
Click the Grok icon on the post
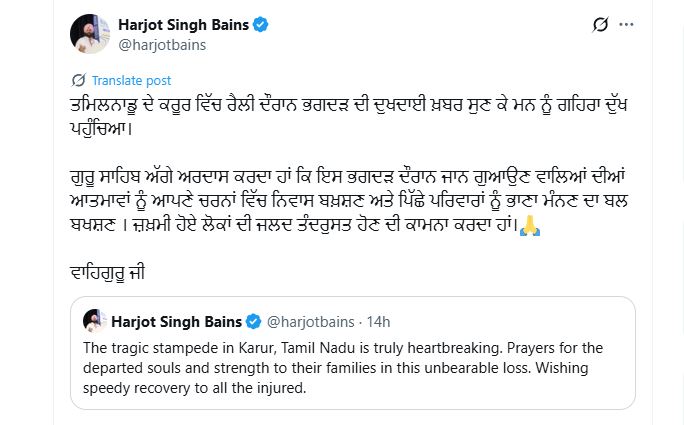(600, 25)
